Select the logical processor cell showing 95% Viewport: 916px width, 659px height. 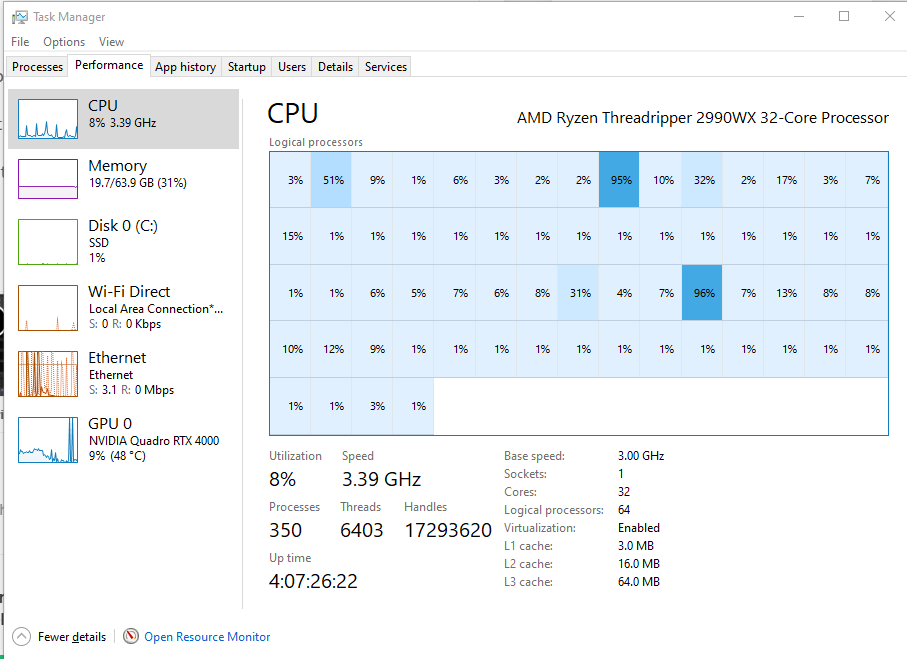[619, 180]
